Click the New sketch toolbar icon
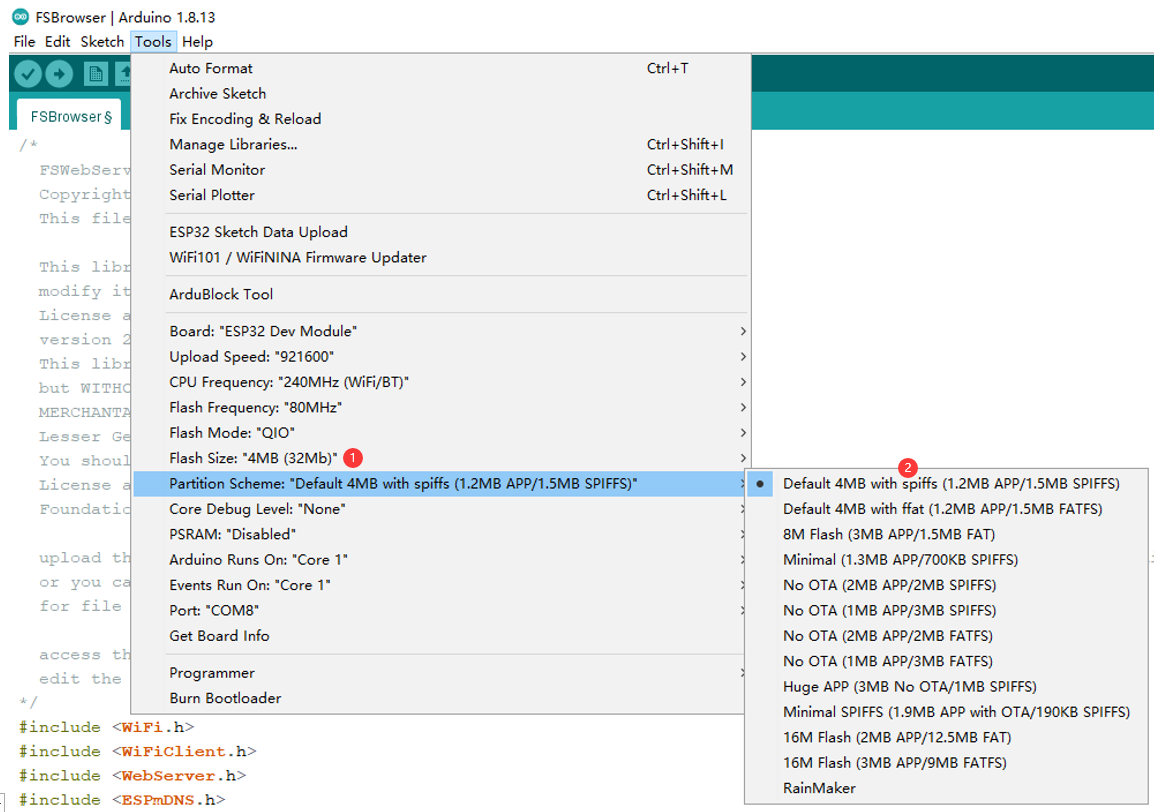The image size is (1154, 812). [96, 74]
